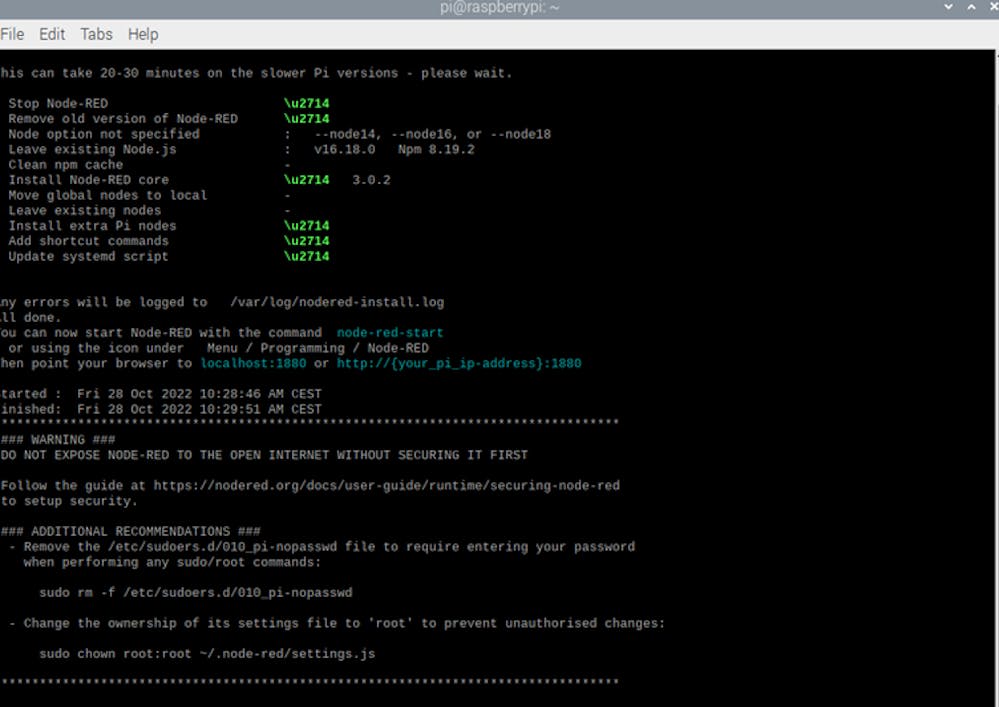Click the http://{your_pi_ip-address}:1880 URL
The image size is (999, 707).
[x=459, y=363]
